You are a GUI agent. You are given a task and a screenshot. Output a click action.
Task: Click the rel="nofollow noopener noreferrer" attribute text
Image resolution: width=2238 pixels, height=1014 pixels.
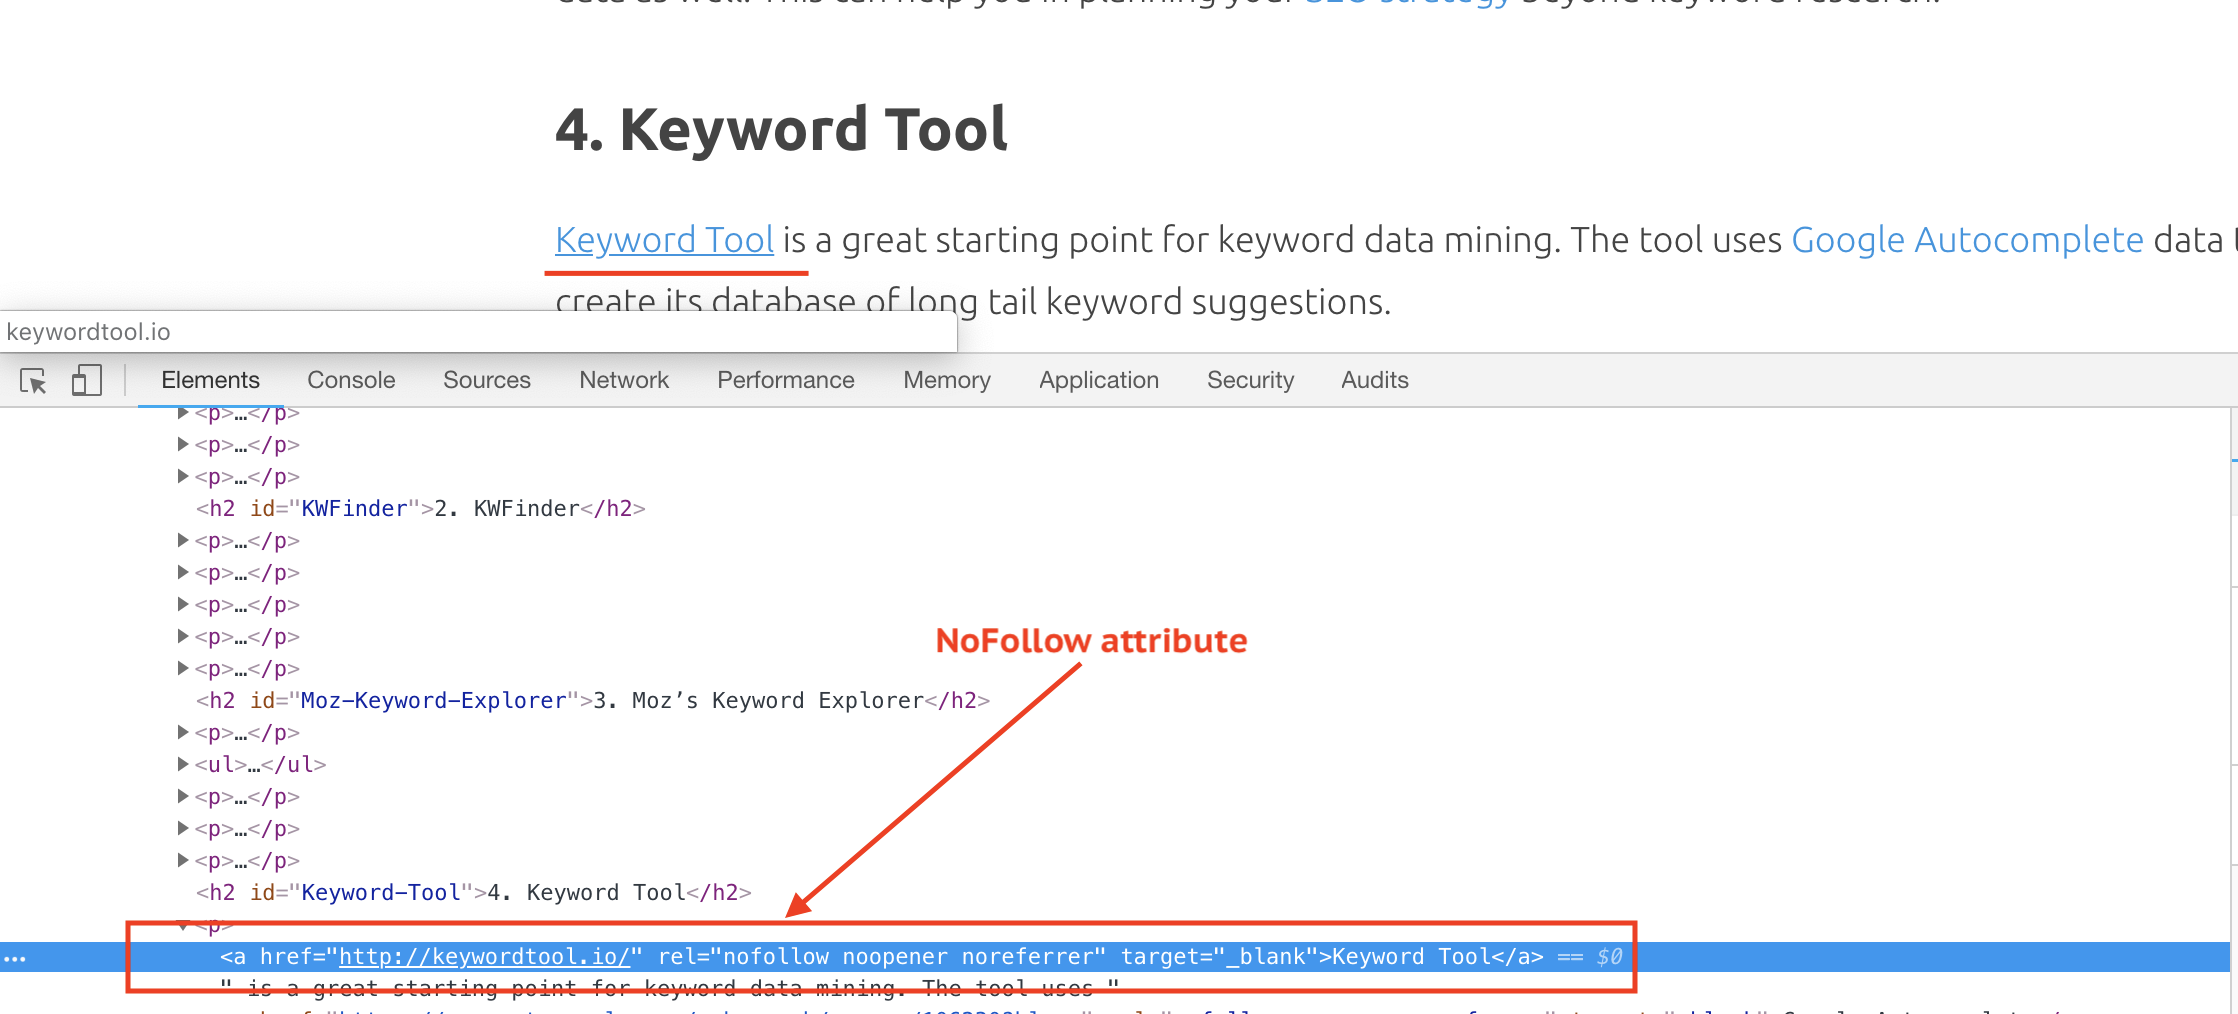click(882, 957)
